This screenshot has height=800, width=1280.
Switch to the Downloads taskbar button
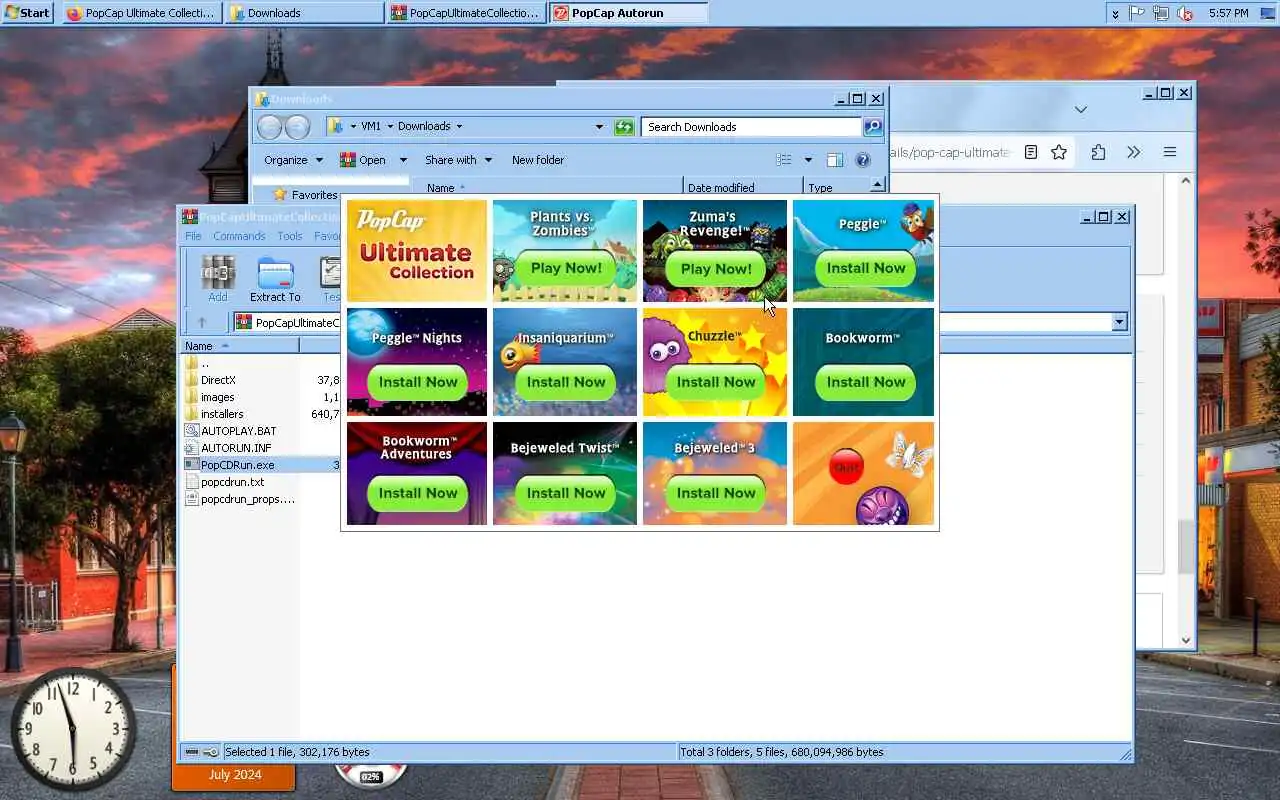(304, 13)
